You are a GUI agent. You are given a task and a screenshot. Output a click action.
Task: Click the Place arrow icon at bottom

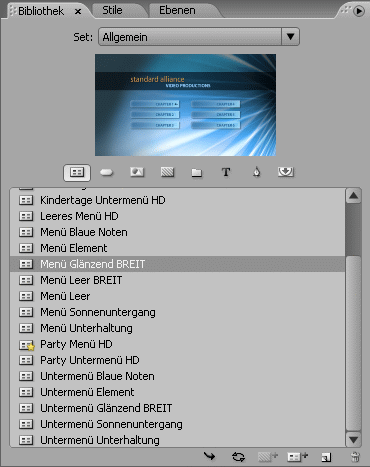[209, 456]
